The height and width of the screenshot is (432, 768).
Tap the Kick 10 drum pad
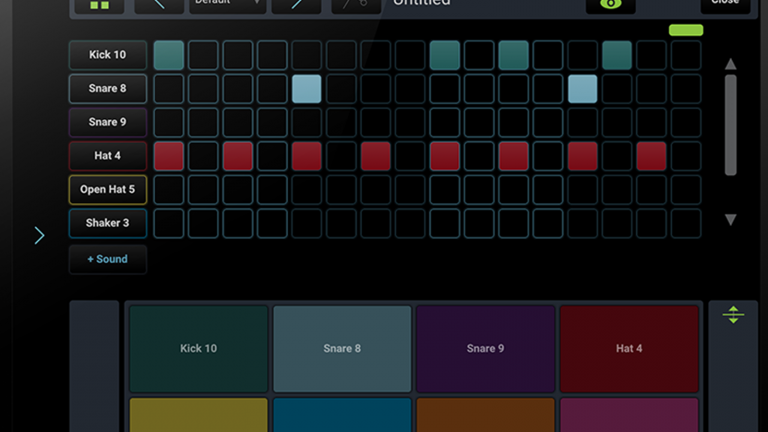pyautogui.click(x=198, y=348)
